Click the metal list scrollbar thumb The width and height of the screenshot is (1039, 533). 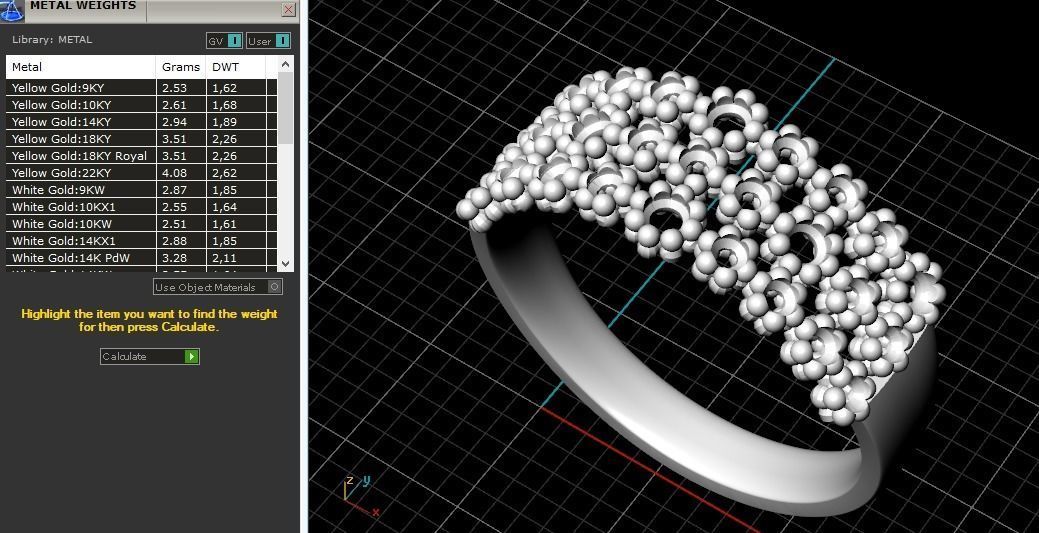pos(286,109)
